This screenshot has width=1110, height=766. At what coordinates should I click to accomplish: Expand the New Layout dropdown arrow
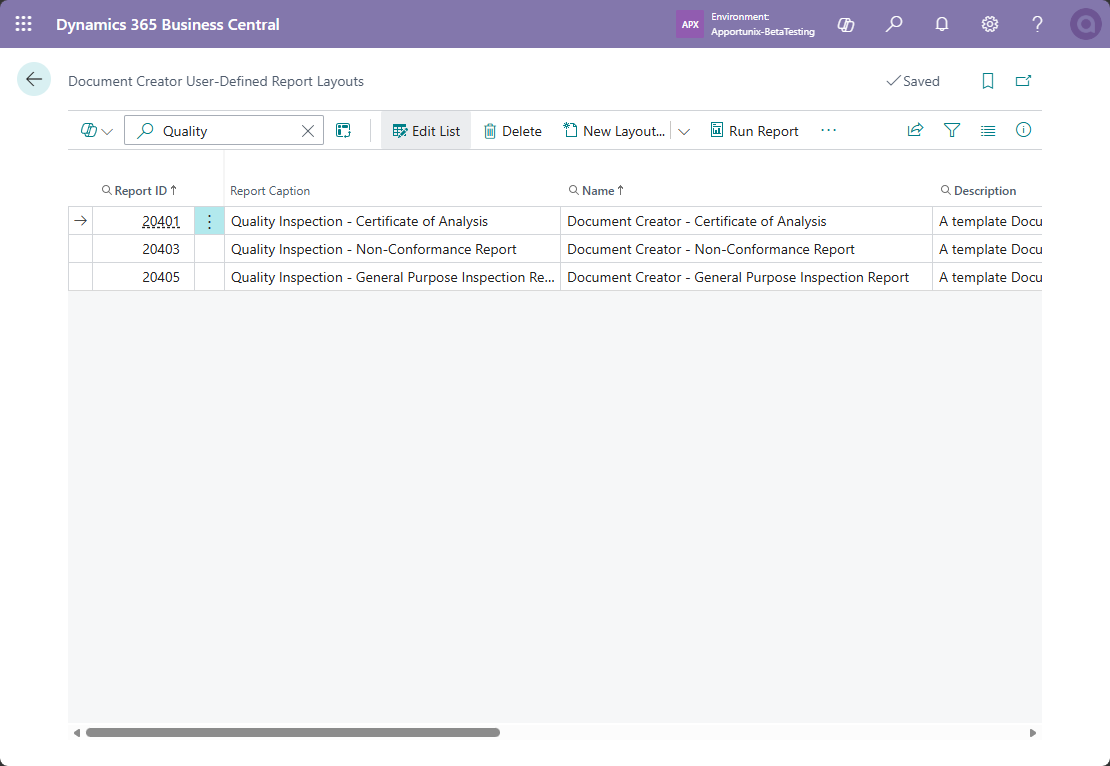tap(684, 132)
